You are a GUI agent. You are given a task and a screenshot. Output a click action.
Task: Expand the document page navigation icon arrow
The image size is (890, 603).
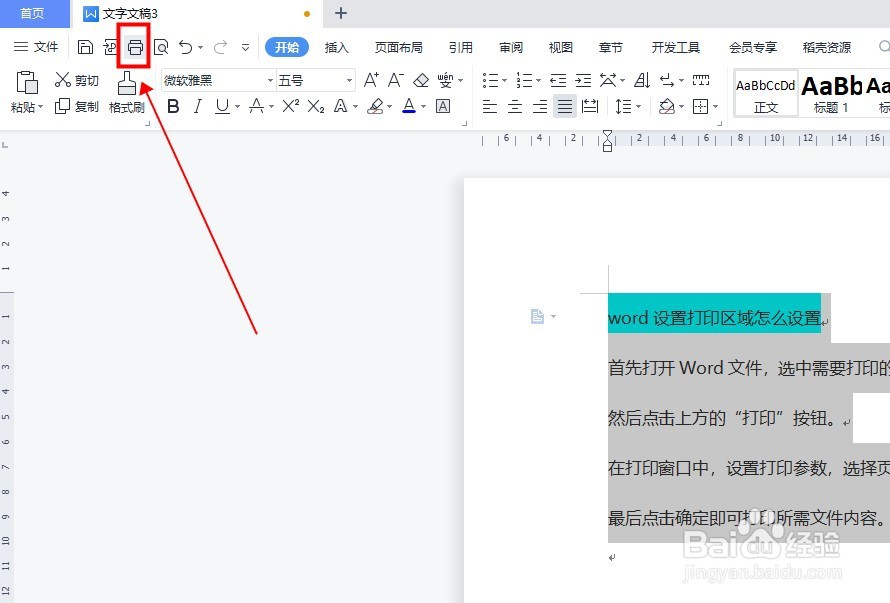click(x=553, y=316)
